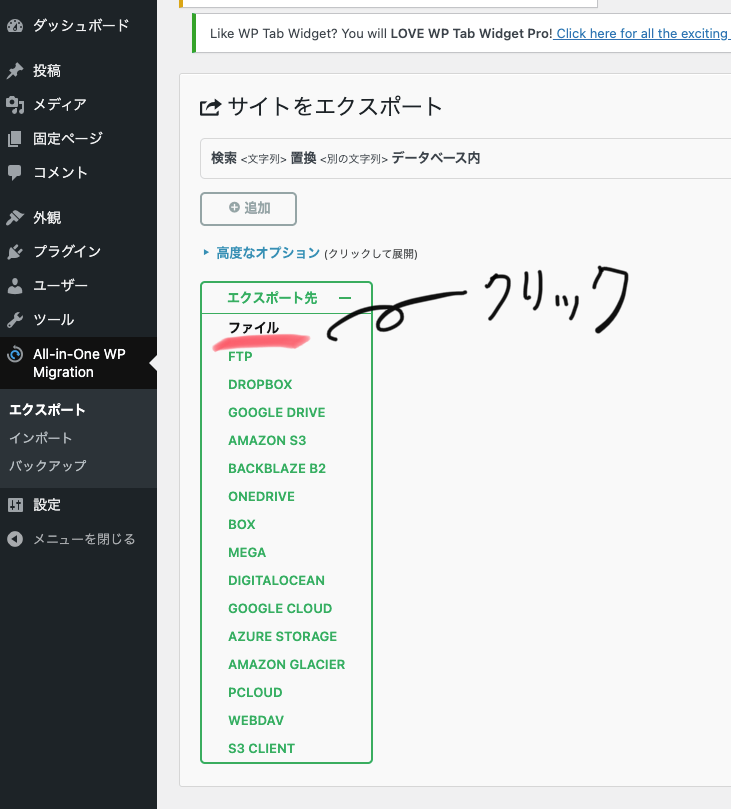Choose AZURE STORAGE export option
Image resolution: width=731 pixels, height=809 pixels.
pos(283,636)
